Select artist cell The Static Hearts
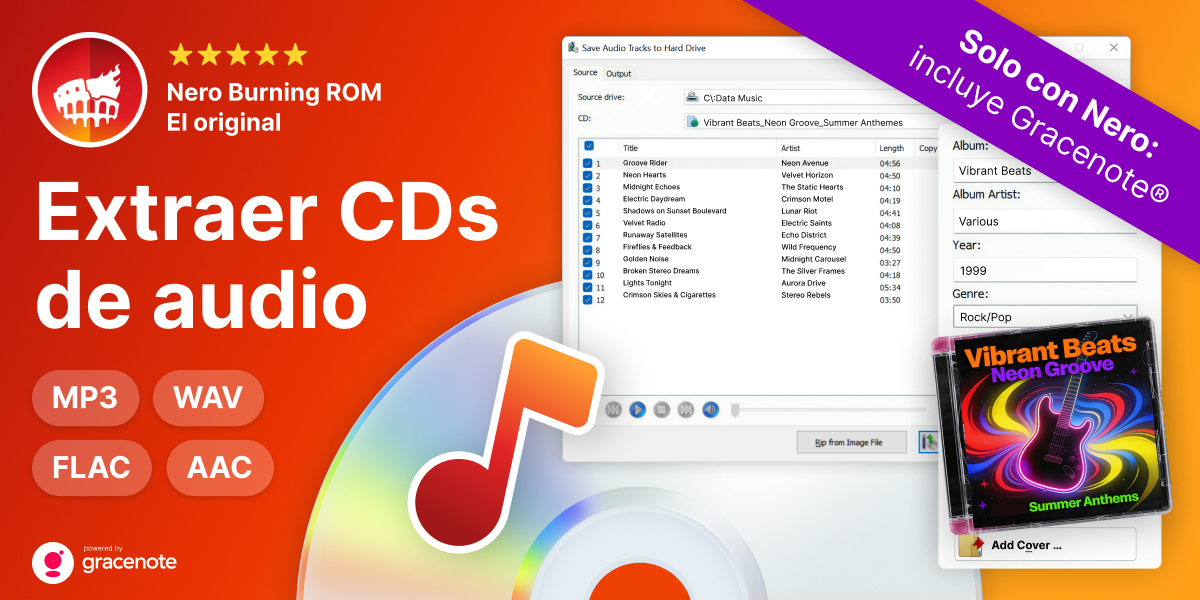 tap(812, 187)
